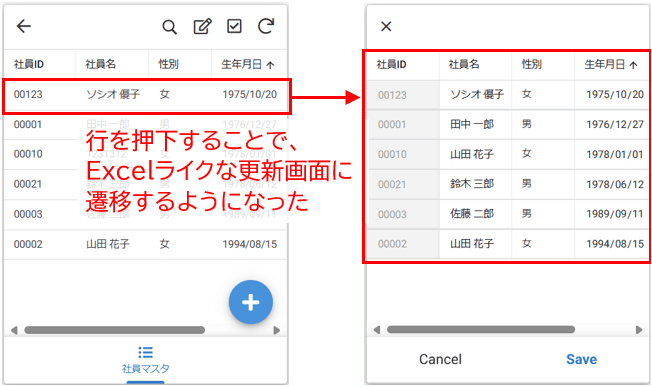Select row 00001 in the left list
Image resolution: width=652 pixels, height=387 pixels.
click(146, 125)
